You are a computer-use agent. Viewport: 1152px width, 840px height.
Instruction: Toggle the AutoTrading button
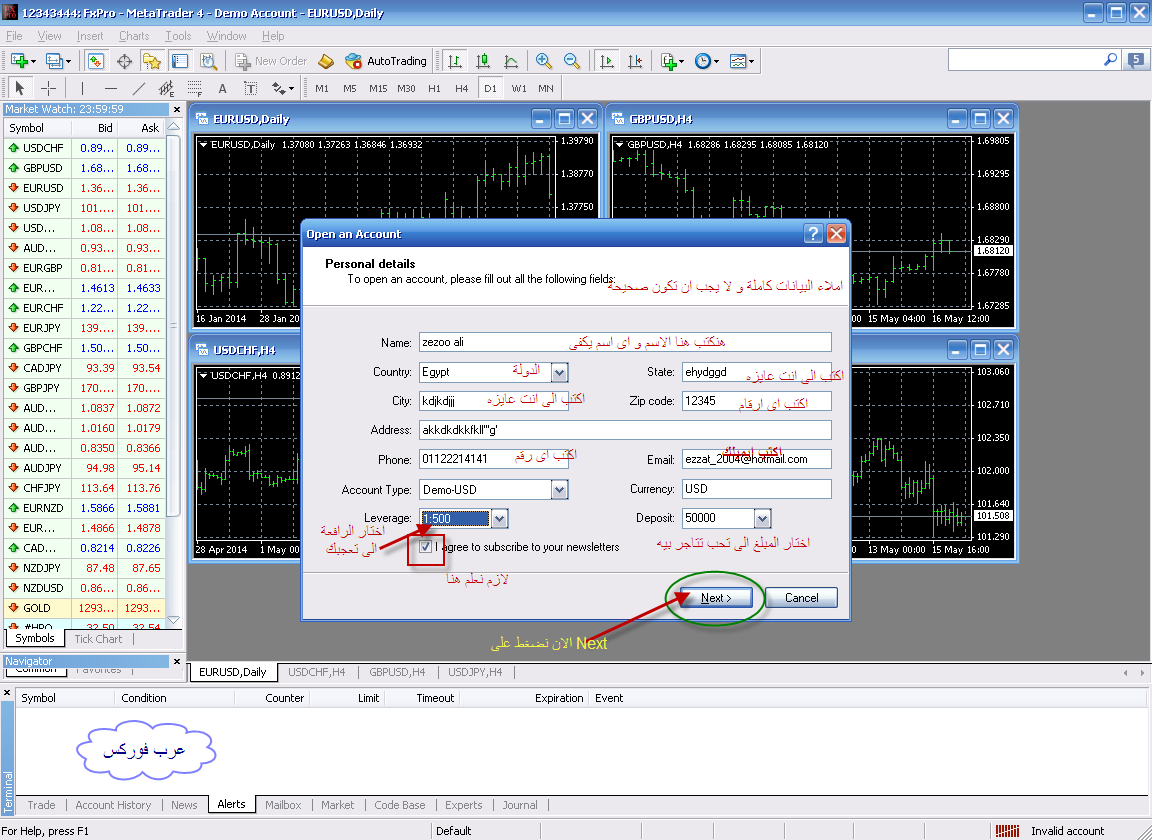coord(386,61)
